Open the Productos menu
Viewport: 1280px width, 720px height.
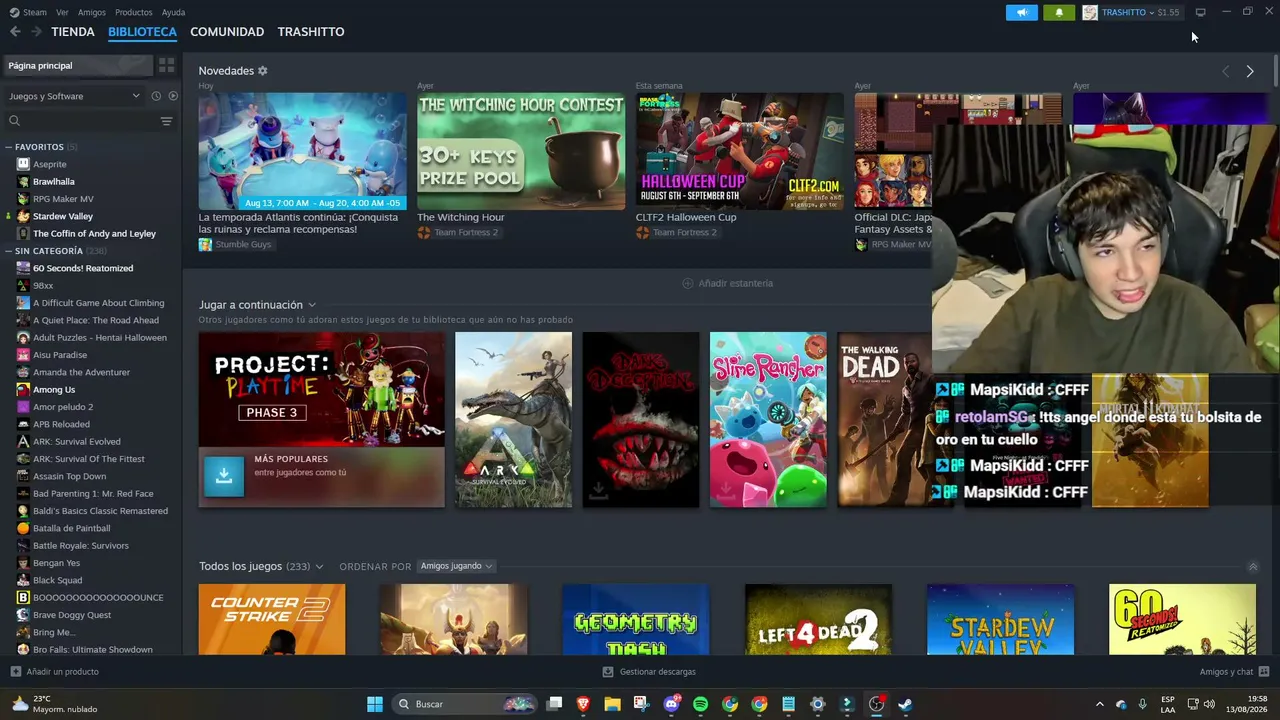pos(134,12)
